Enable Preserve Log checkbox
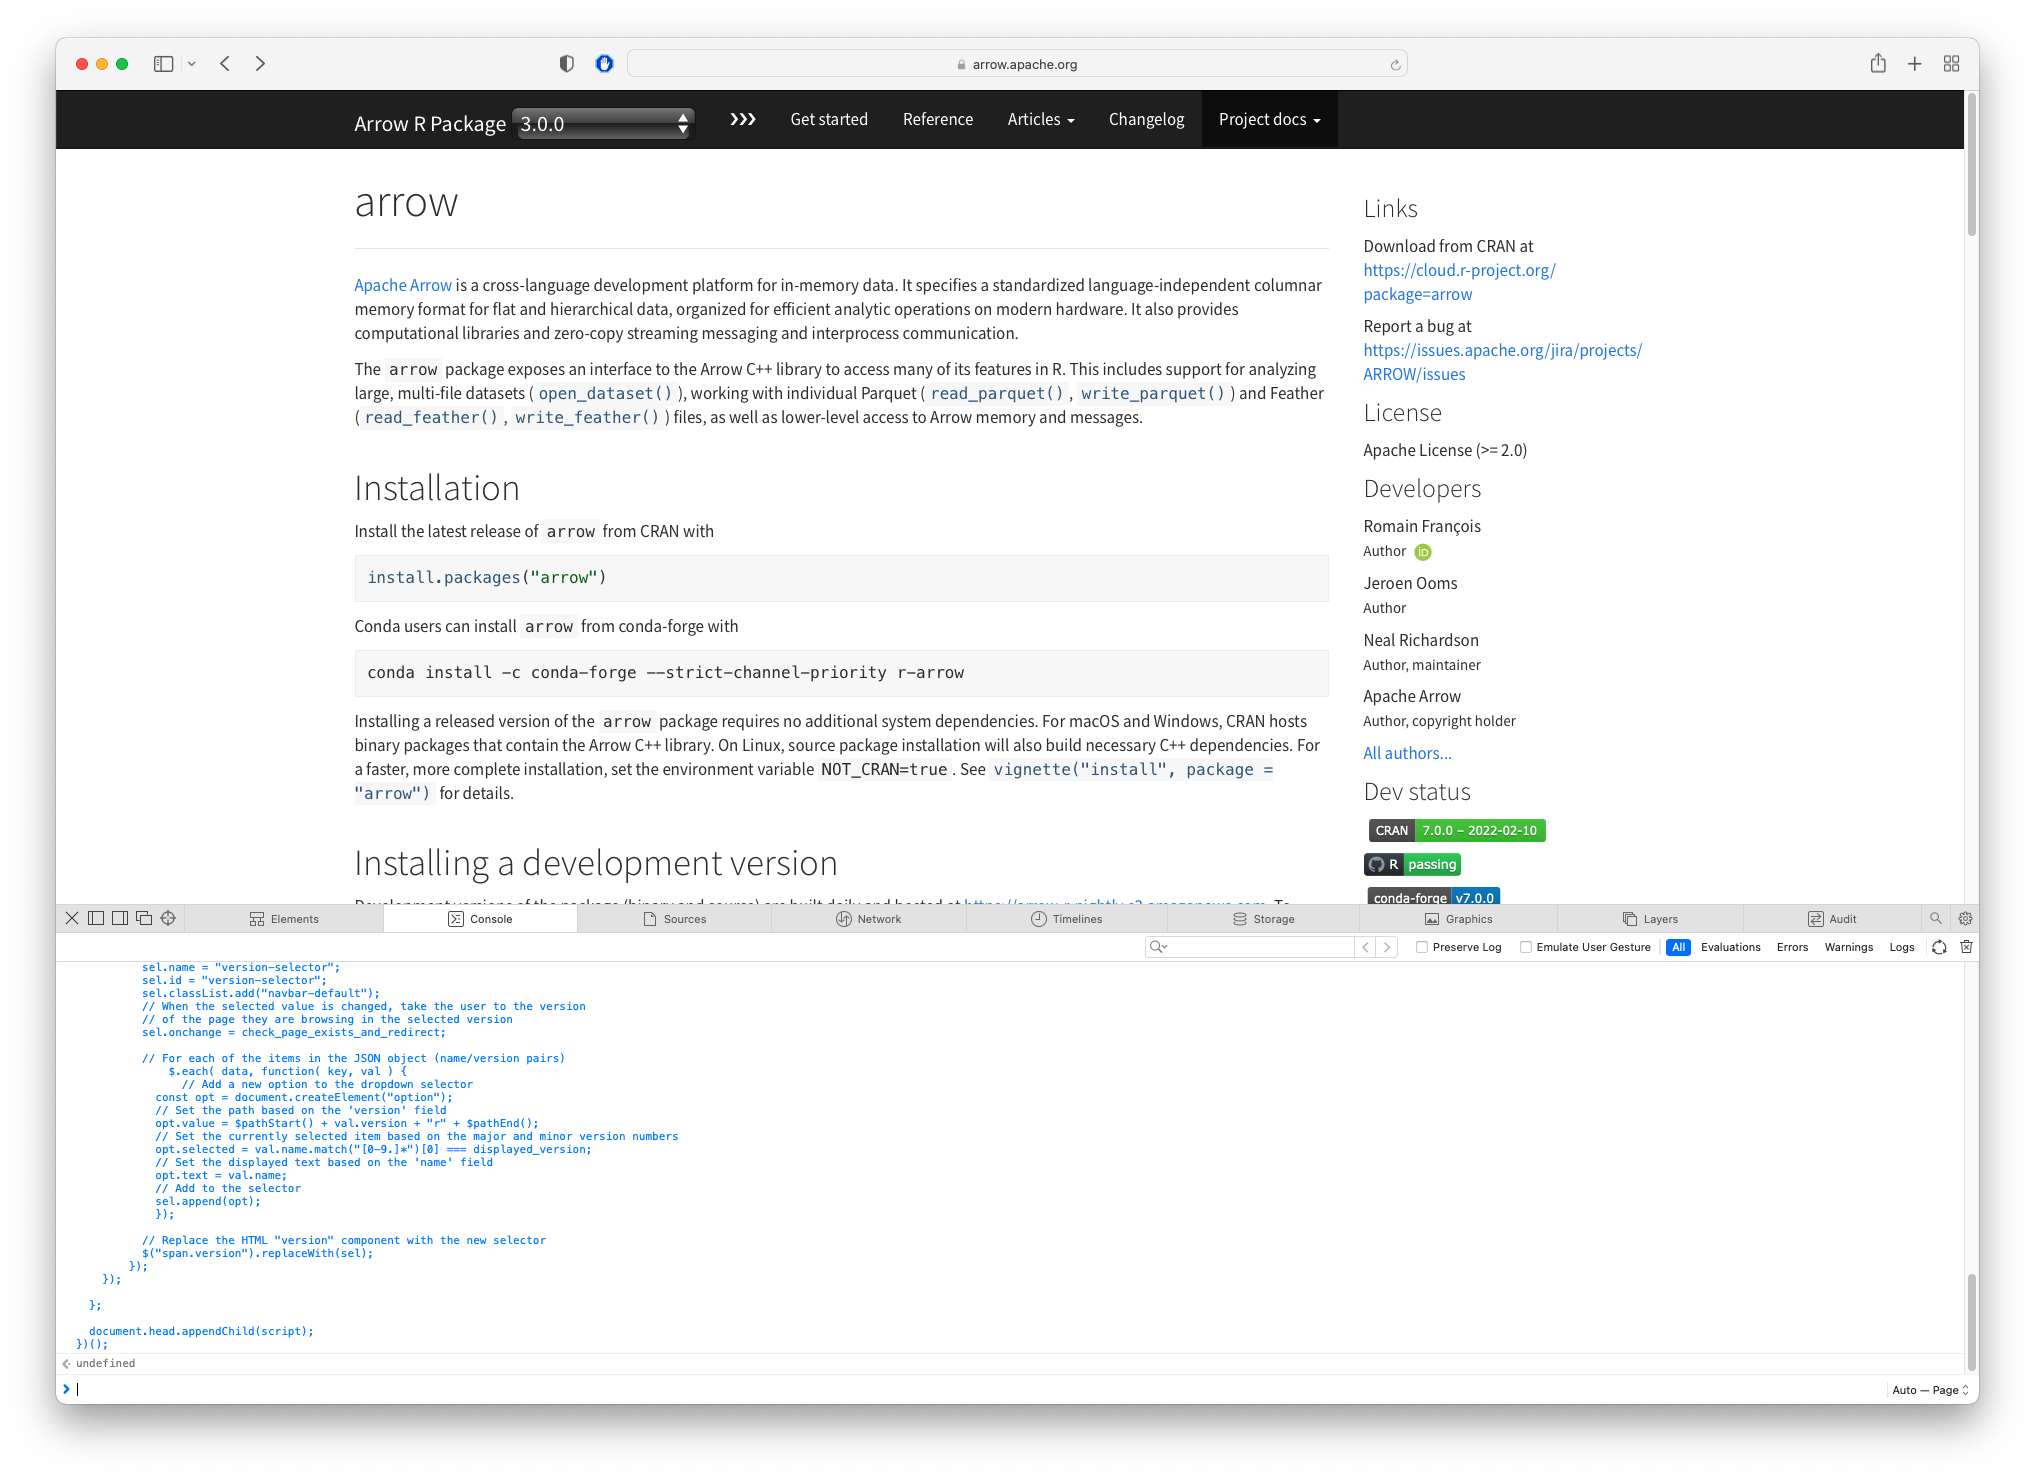This screenshot has width=2035, height=1478. [1422, 947]
